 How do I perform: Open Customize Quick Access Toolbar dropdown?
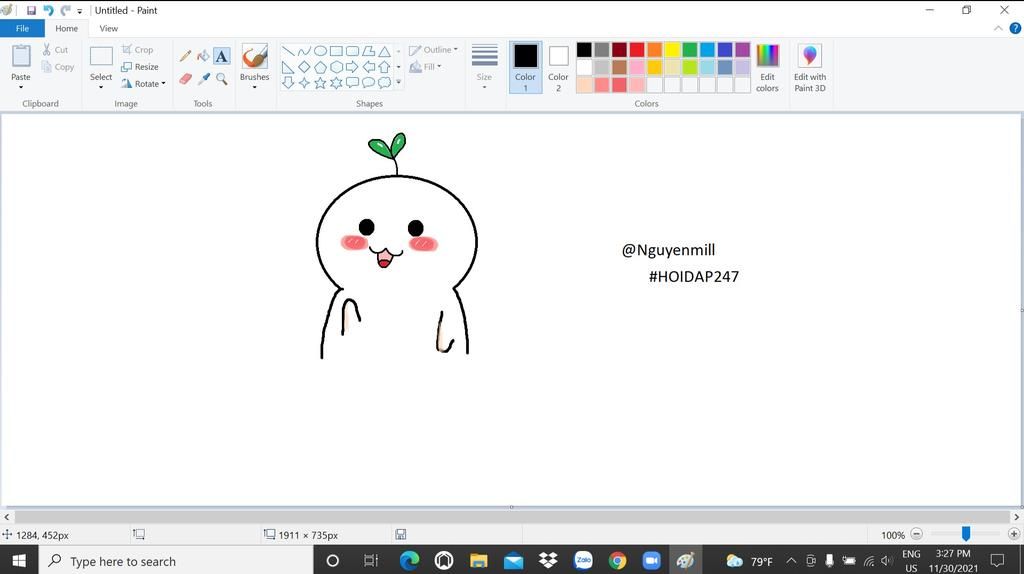[80, 11]
